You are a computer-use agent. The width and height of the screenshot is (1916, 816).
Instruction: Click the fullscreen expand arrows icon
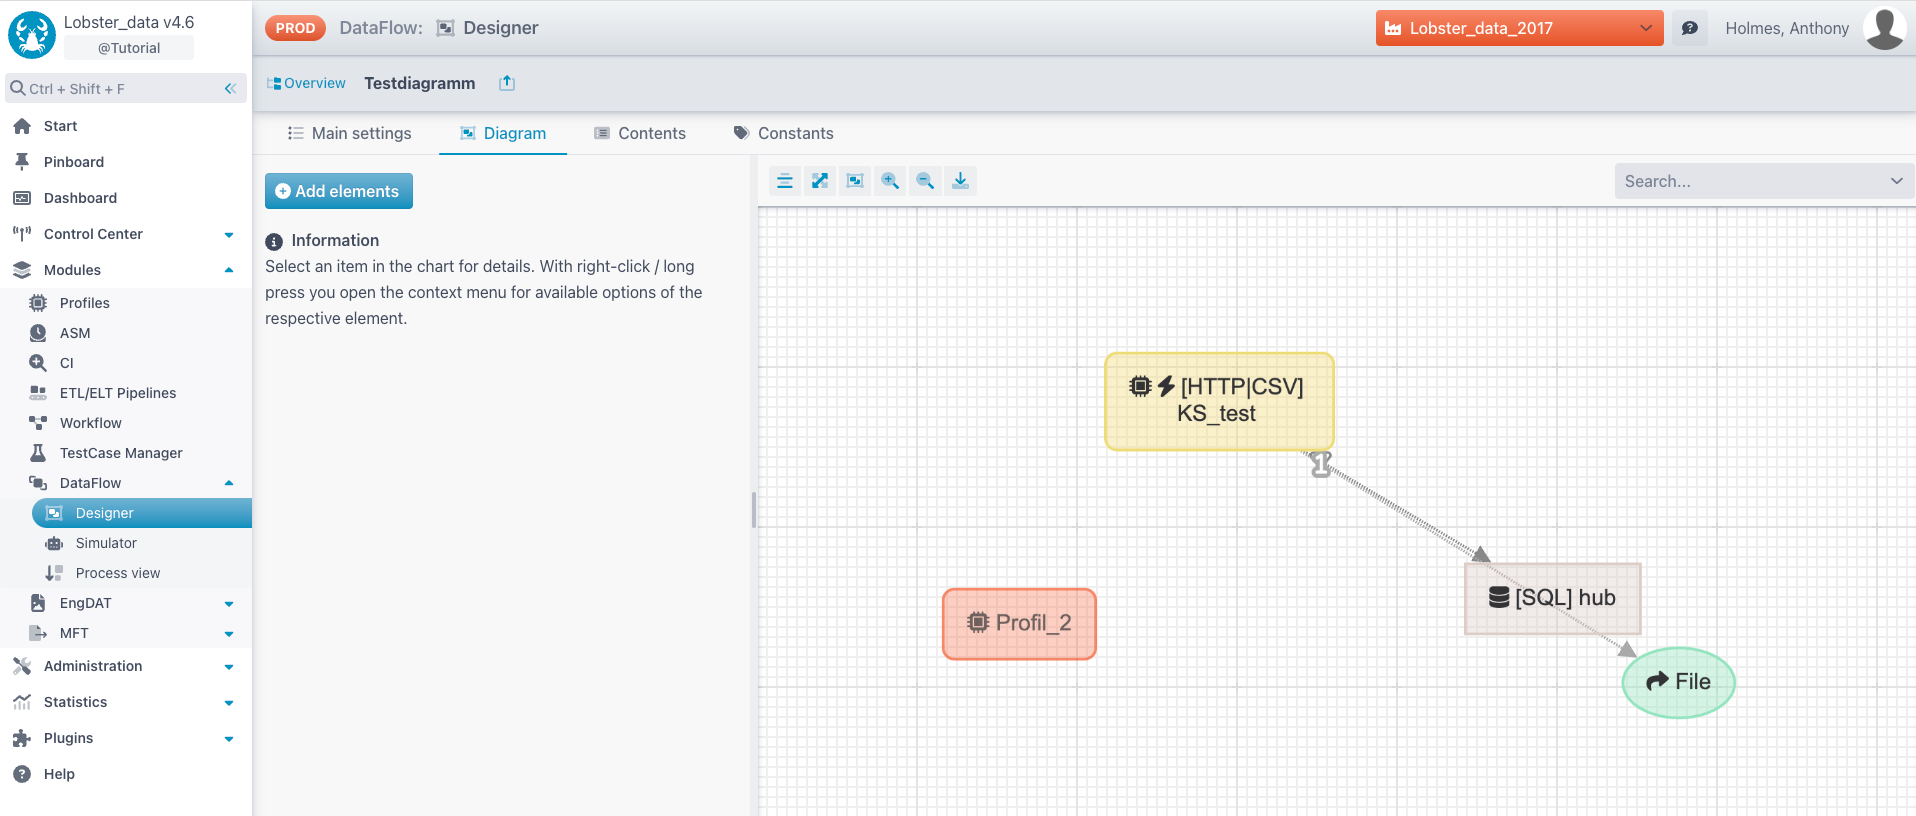coord(820,181)
